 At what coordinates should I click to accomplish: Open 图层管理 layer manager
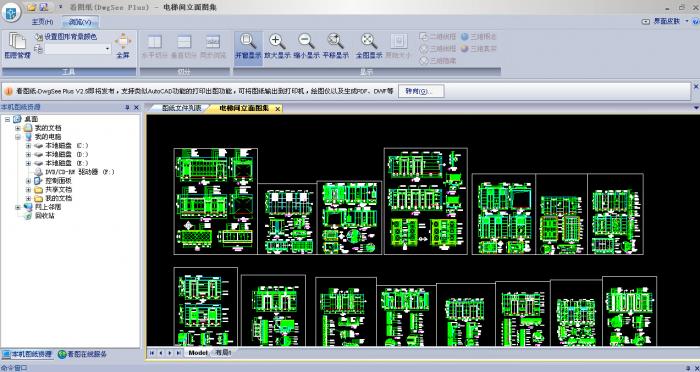[18, 46]
